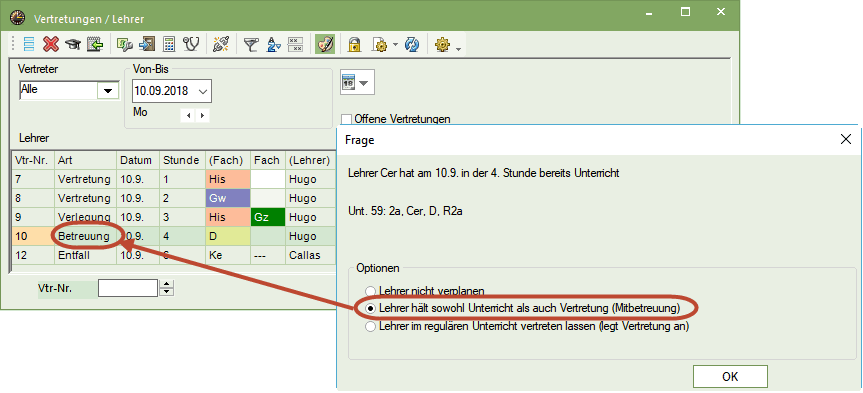This screenshot has height=393, width=863.
Task: Click the A-Z sort icon
Action: 274,45
